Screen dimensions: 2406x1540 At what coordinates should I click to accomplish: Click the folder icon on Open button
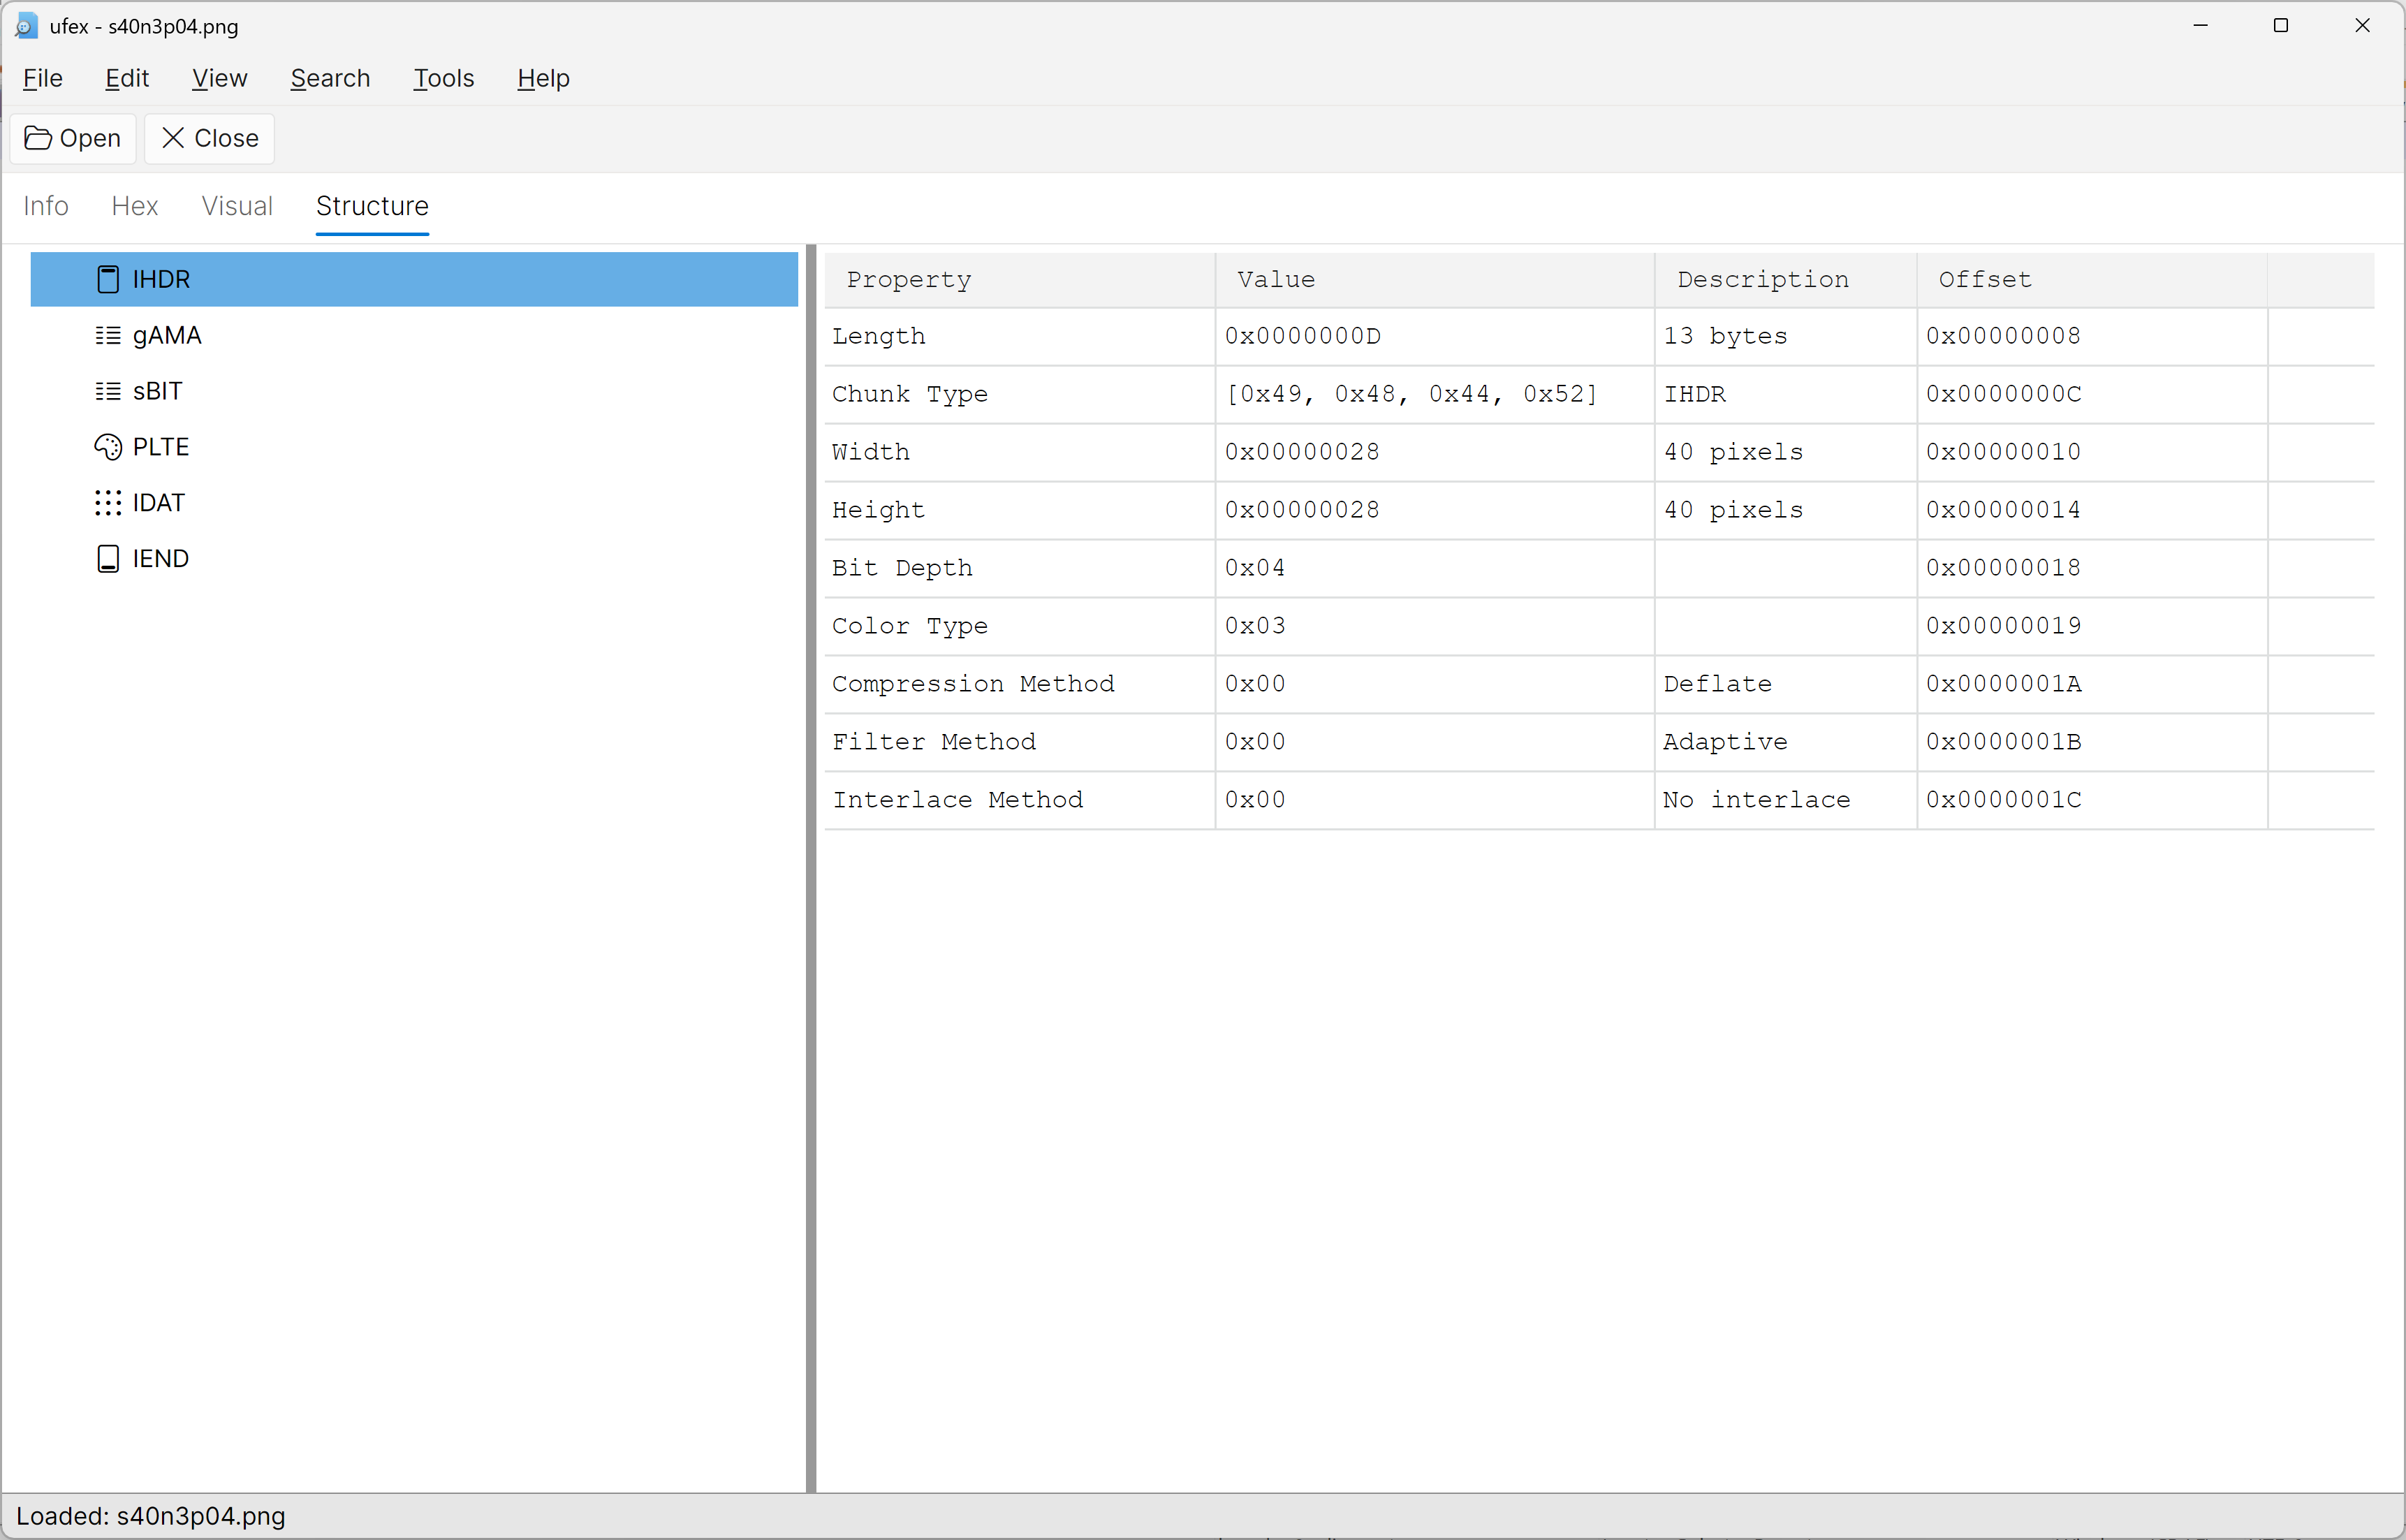click(38, 138)
